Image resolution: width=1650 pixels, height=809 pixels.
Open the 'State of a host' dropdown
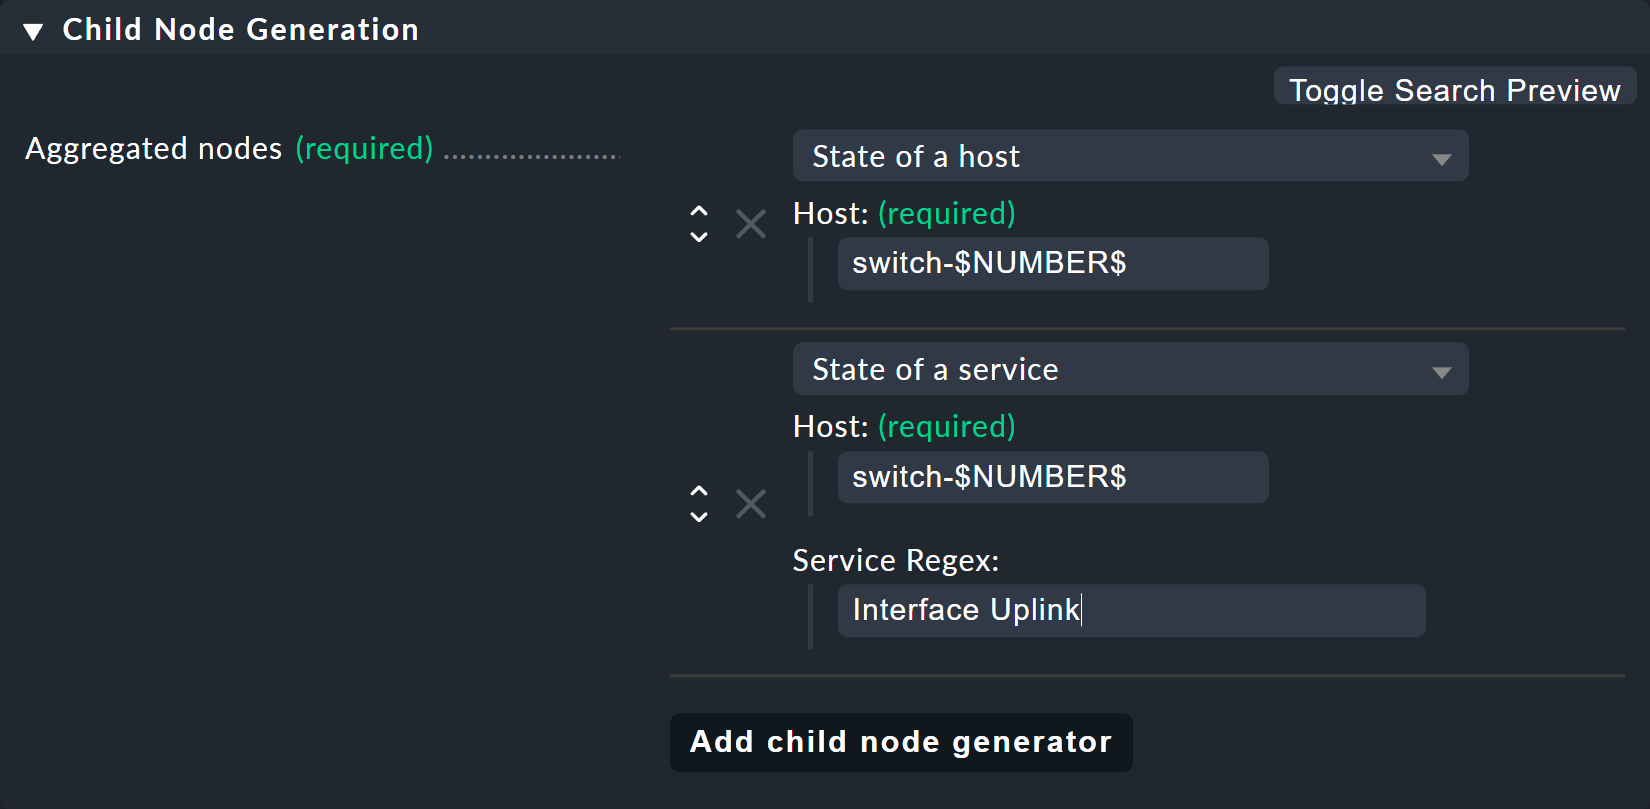tap(1130, 156)
